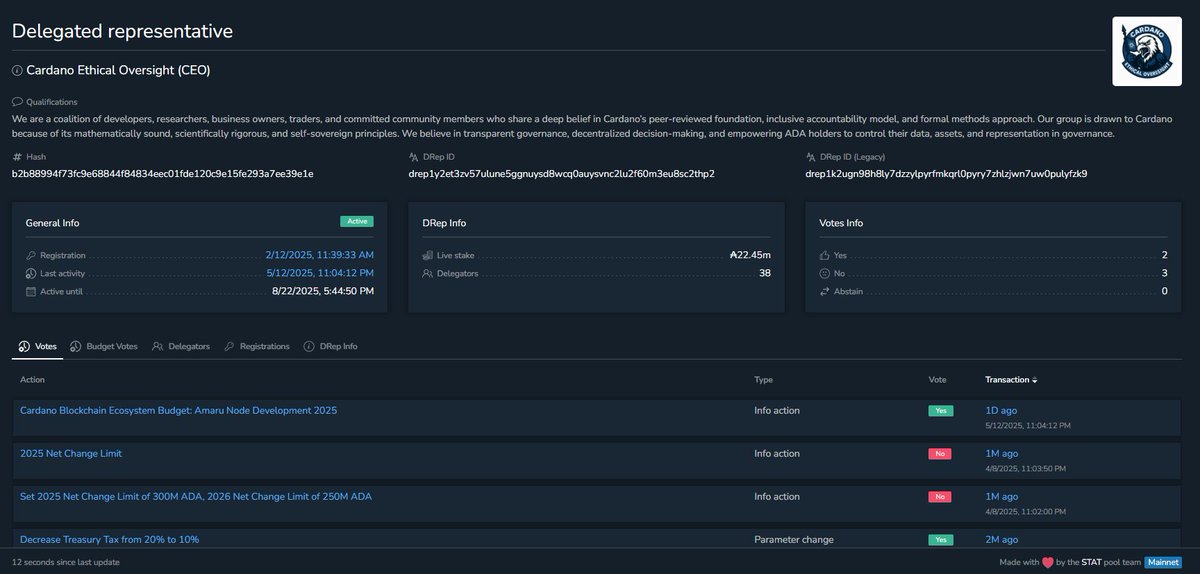Click the Yes badge on Amaru Node row

pyautogui.click(x=940, y=411)
